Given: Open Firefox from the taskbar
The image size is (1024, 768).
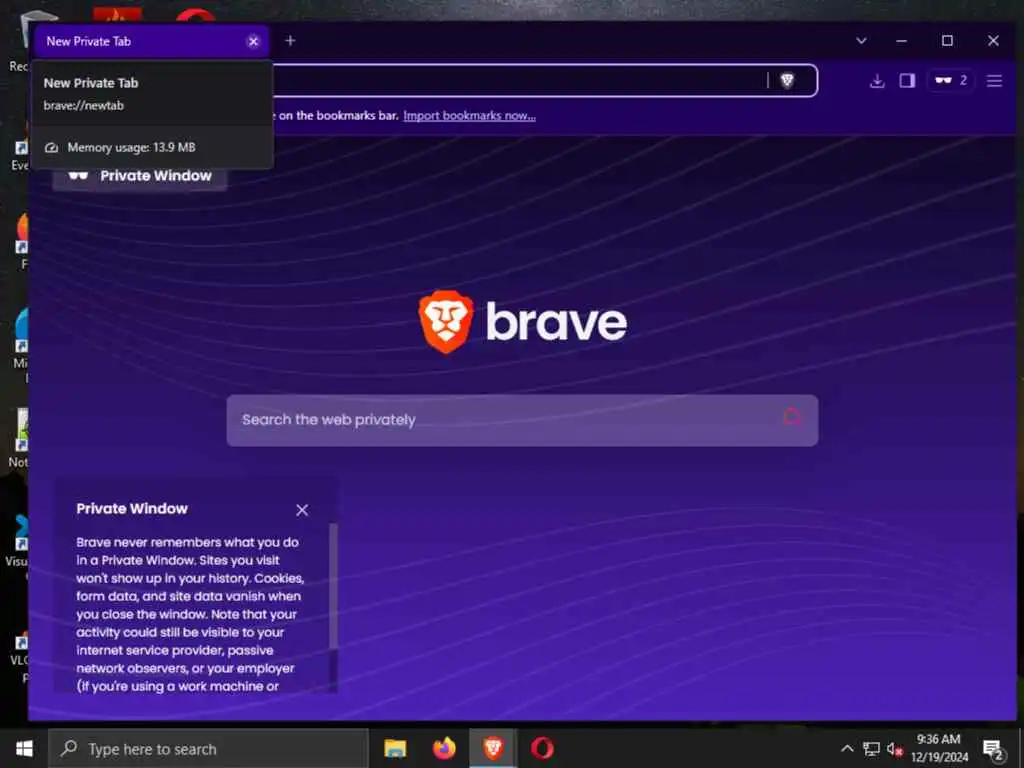Looking at the screenshot, I should coord(444,748).
